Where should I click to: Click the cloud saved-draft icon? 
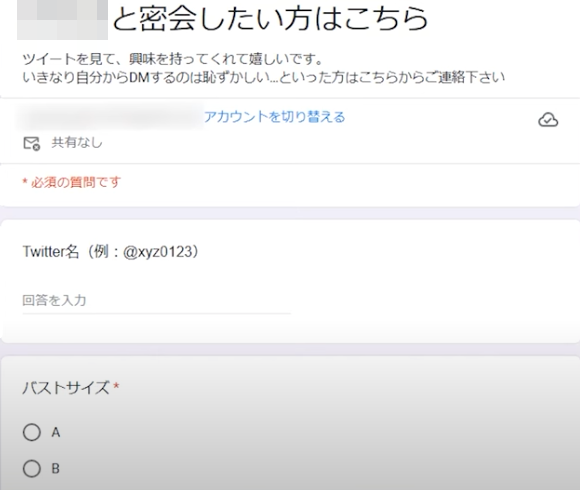(x=548, y=120)
